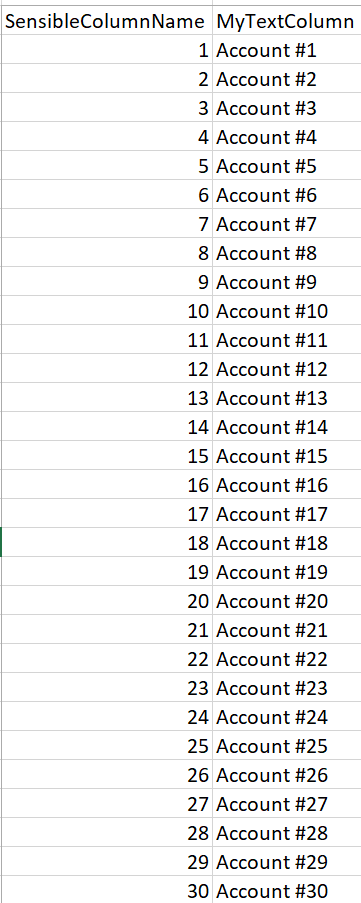The image size is (361, 903).
Task: Select the Account #15 text cell
Action: pos(287,456)
